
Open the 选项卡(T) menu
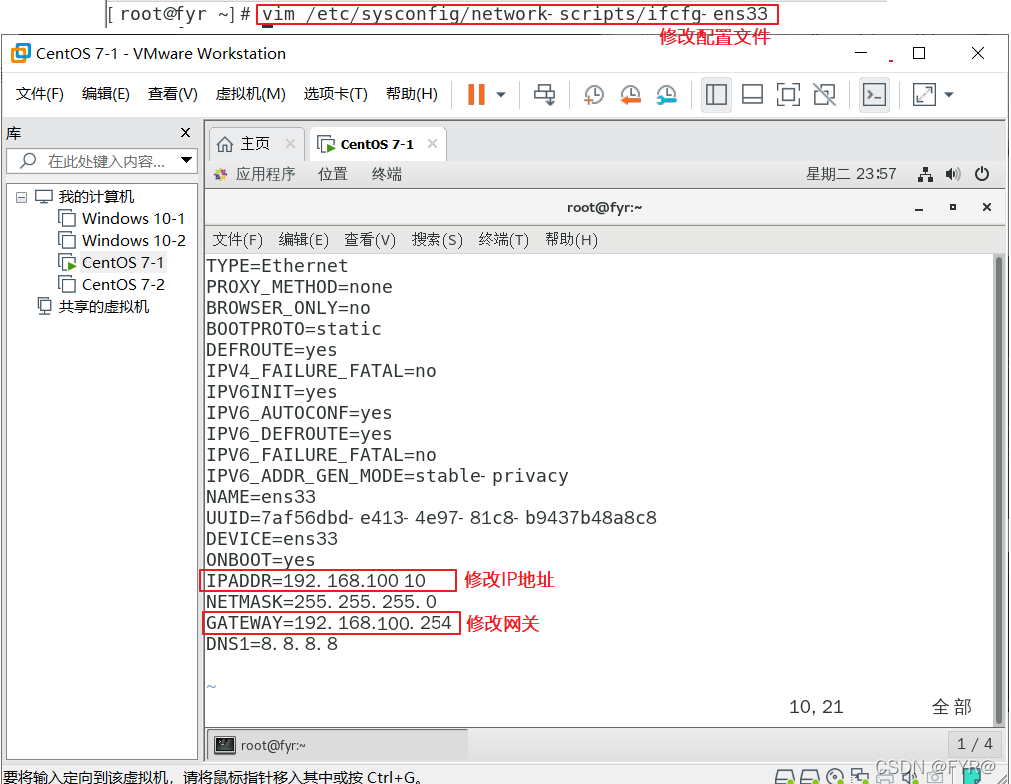[x=335, y=94]
